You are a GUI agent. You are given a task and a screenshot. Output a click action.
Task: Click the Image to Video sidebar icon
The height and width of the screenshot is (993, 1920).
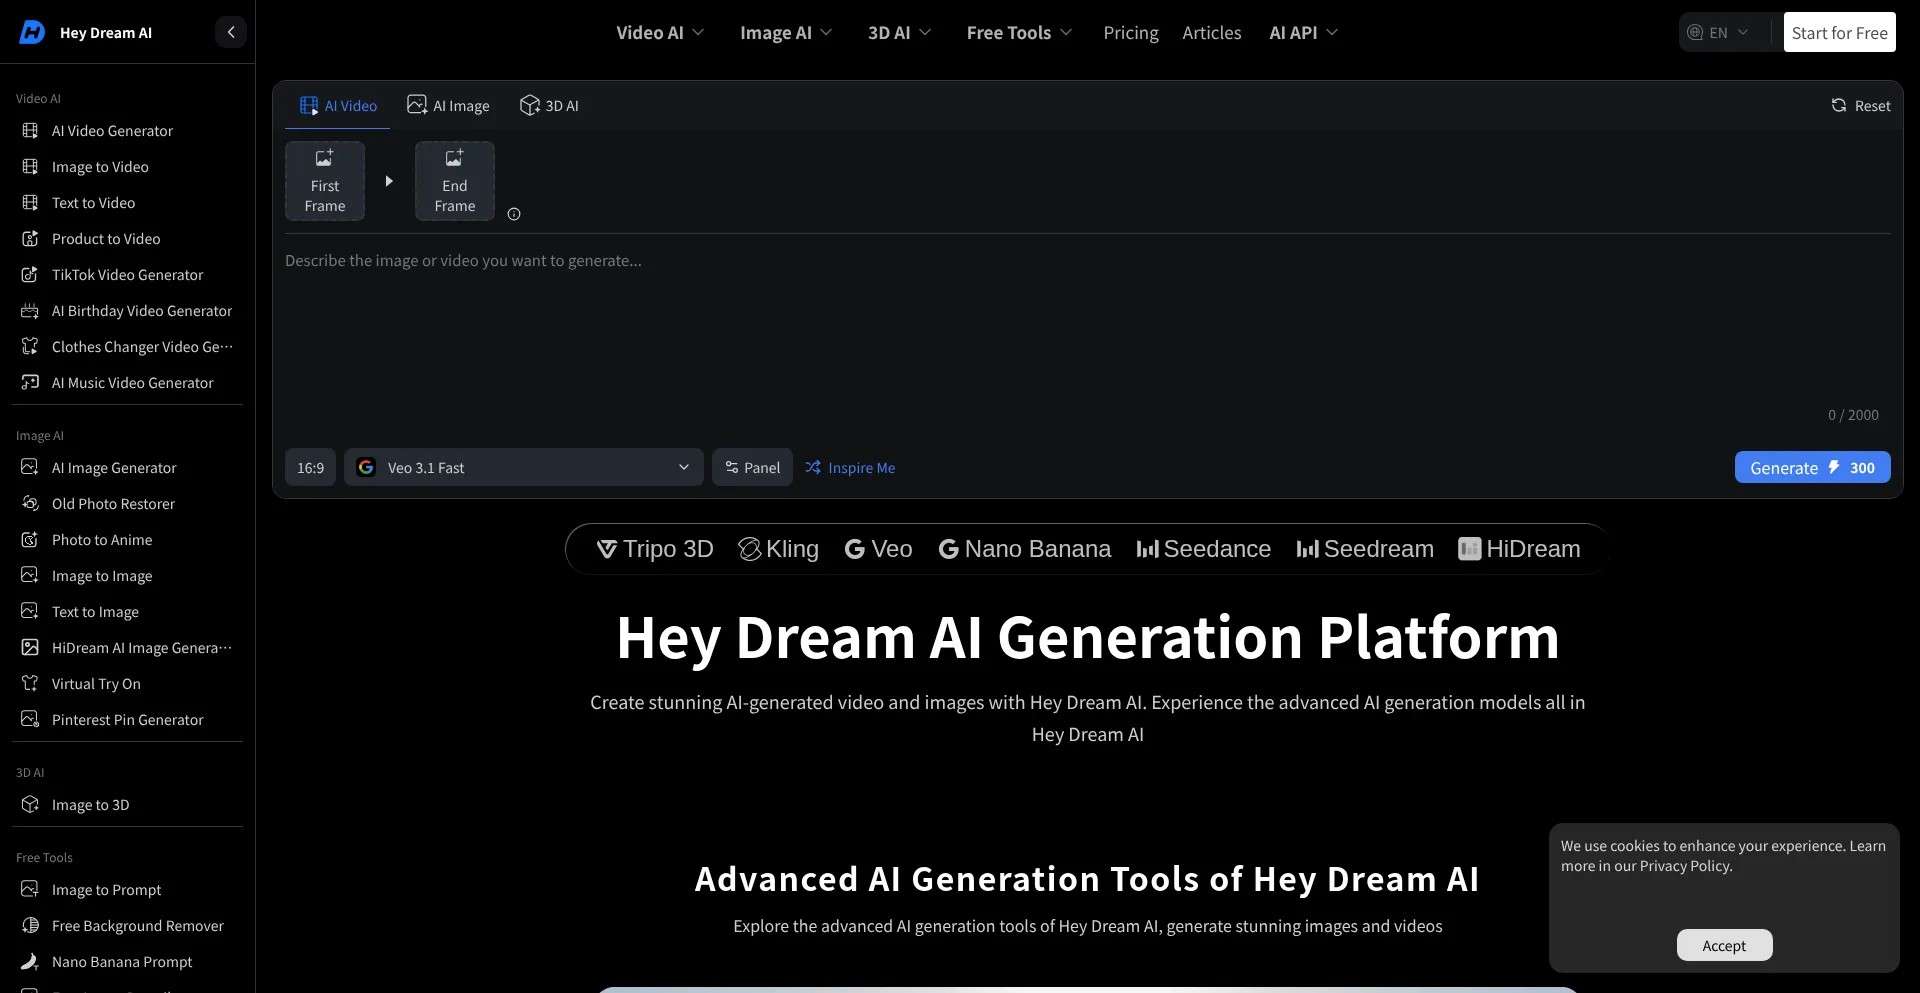(30, 167)
